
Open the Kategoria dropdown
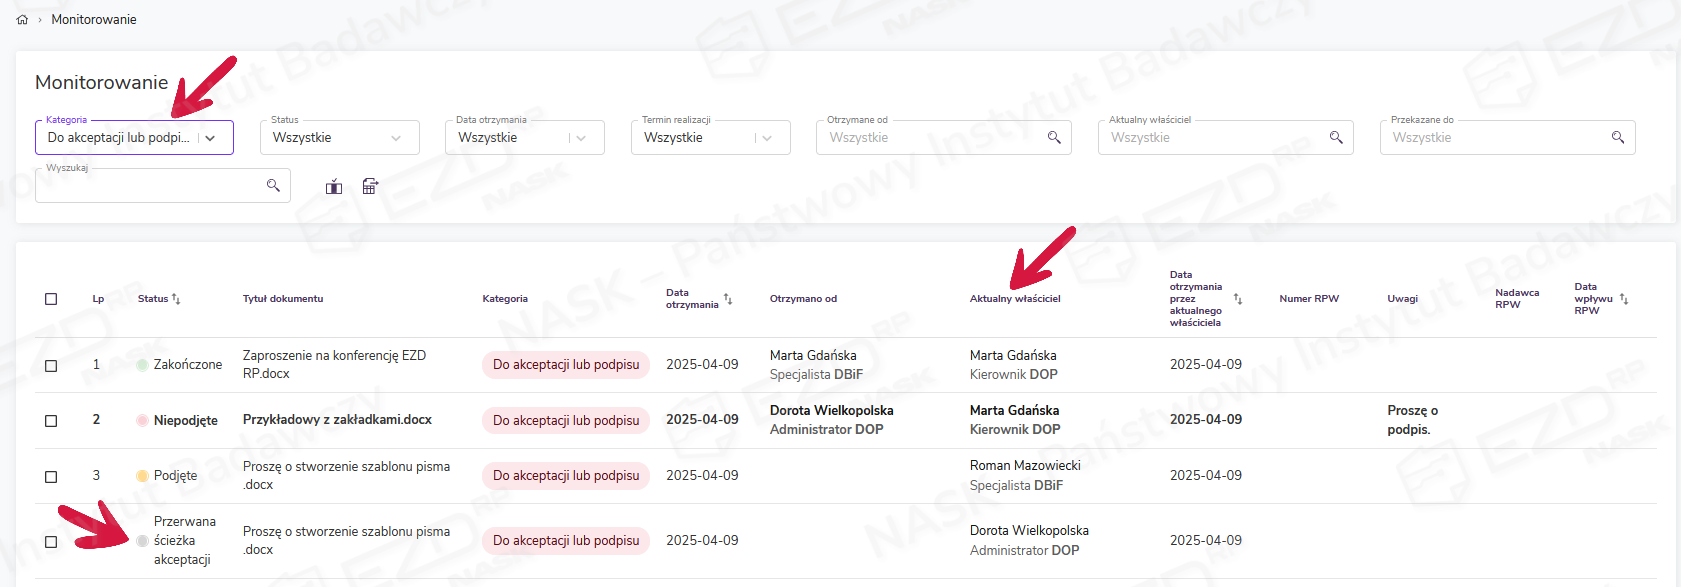pos(210,138)
